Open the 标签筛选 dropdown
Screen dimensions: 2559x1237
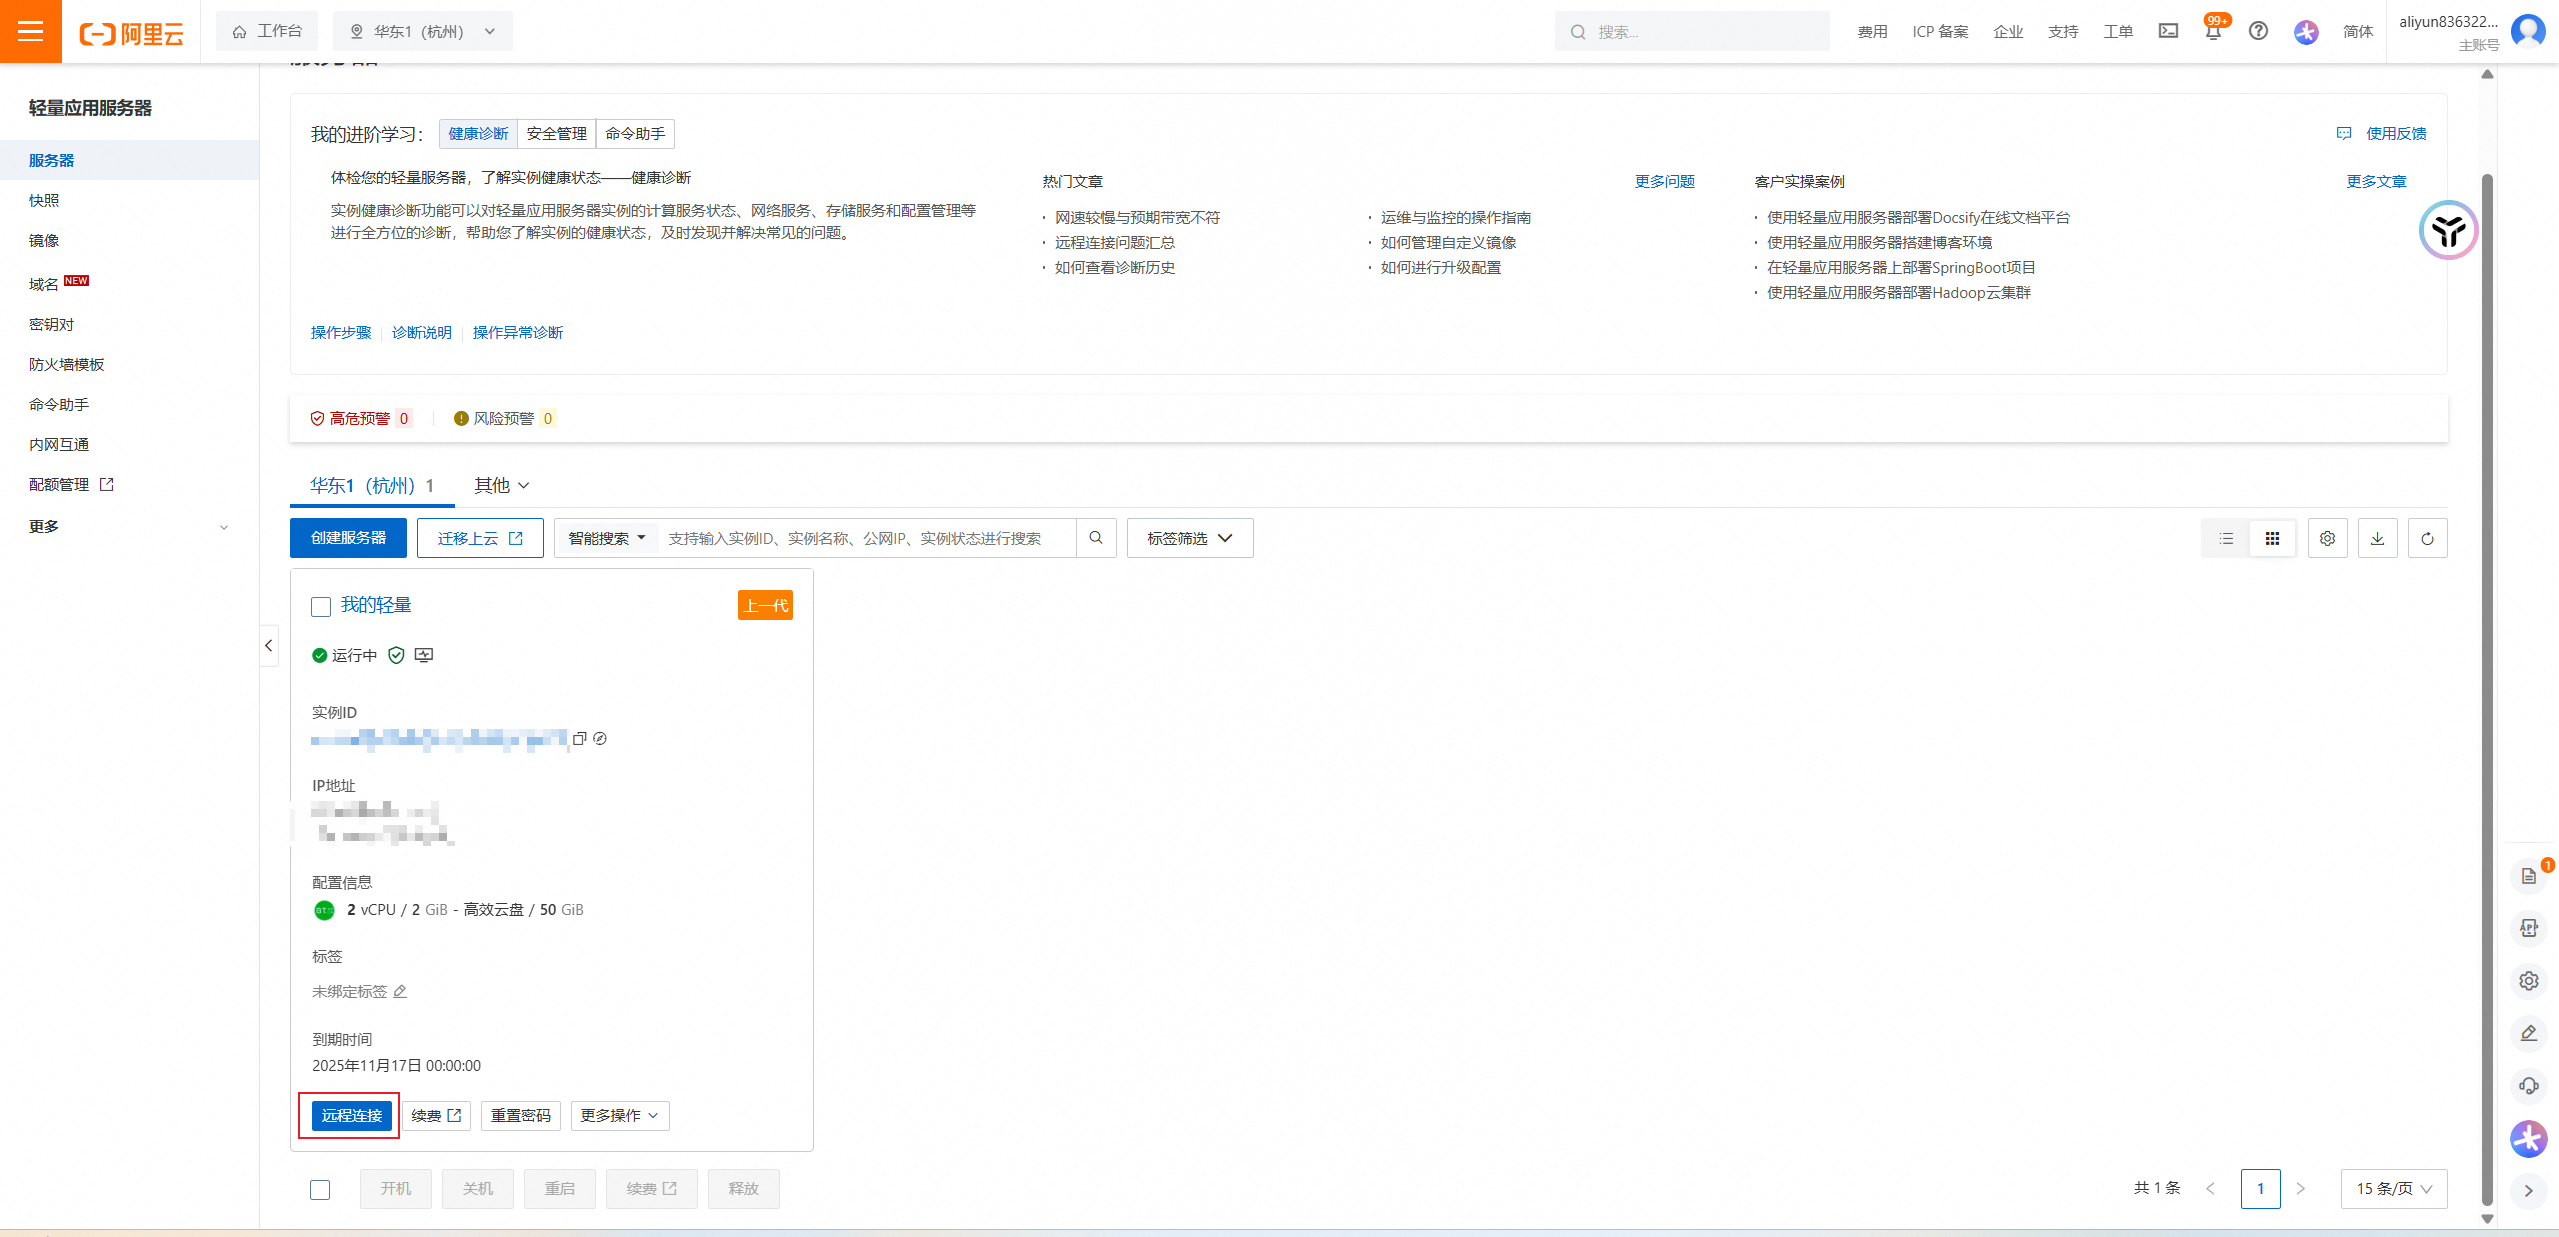pyautogui.click(x=1190, y=538)
